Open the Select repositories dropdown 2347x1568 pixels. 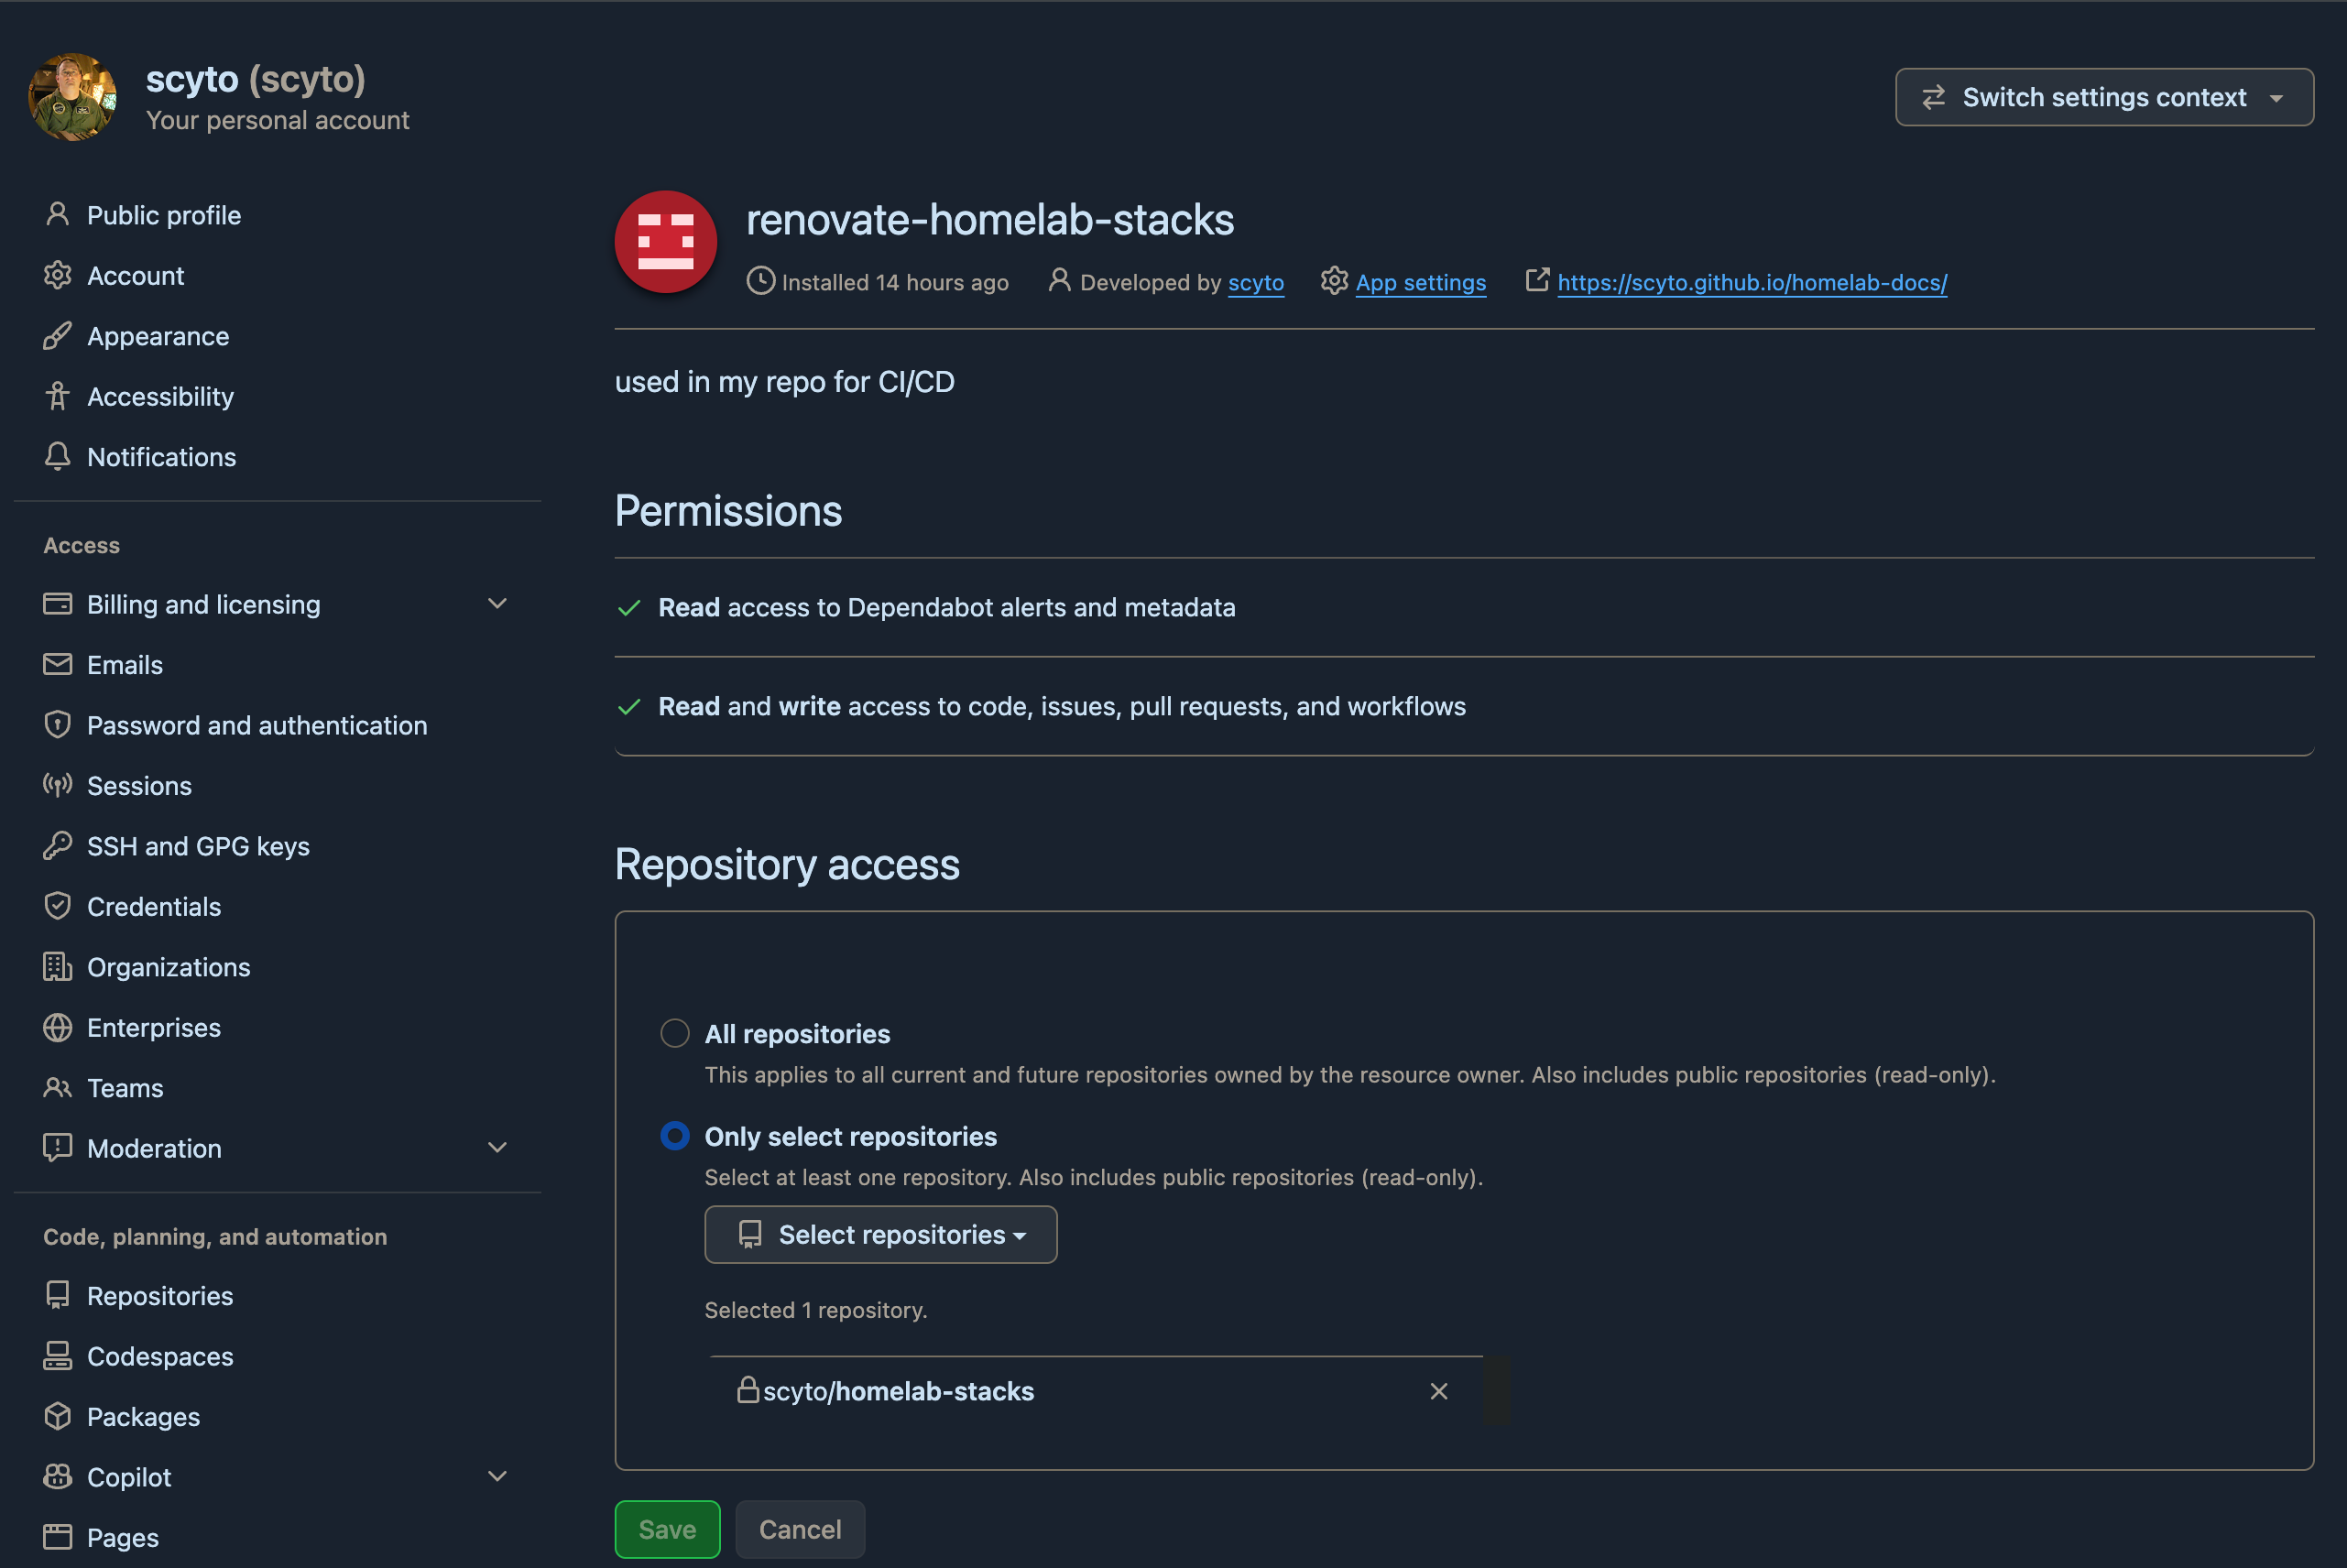pos(880,1234)
